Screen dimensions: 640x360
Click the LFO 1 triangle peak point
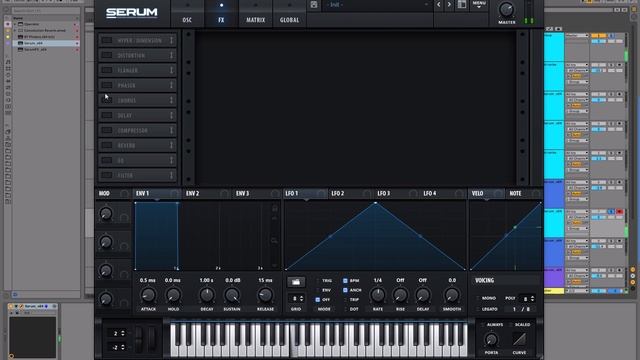[376, 203]
